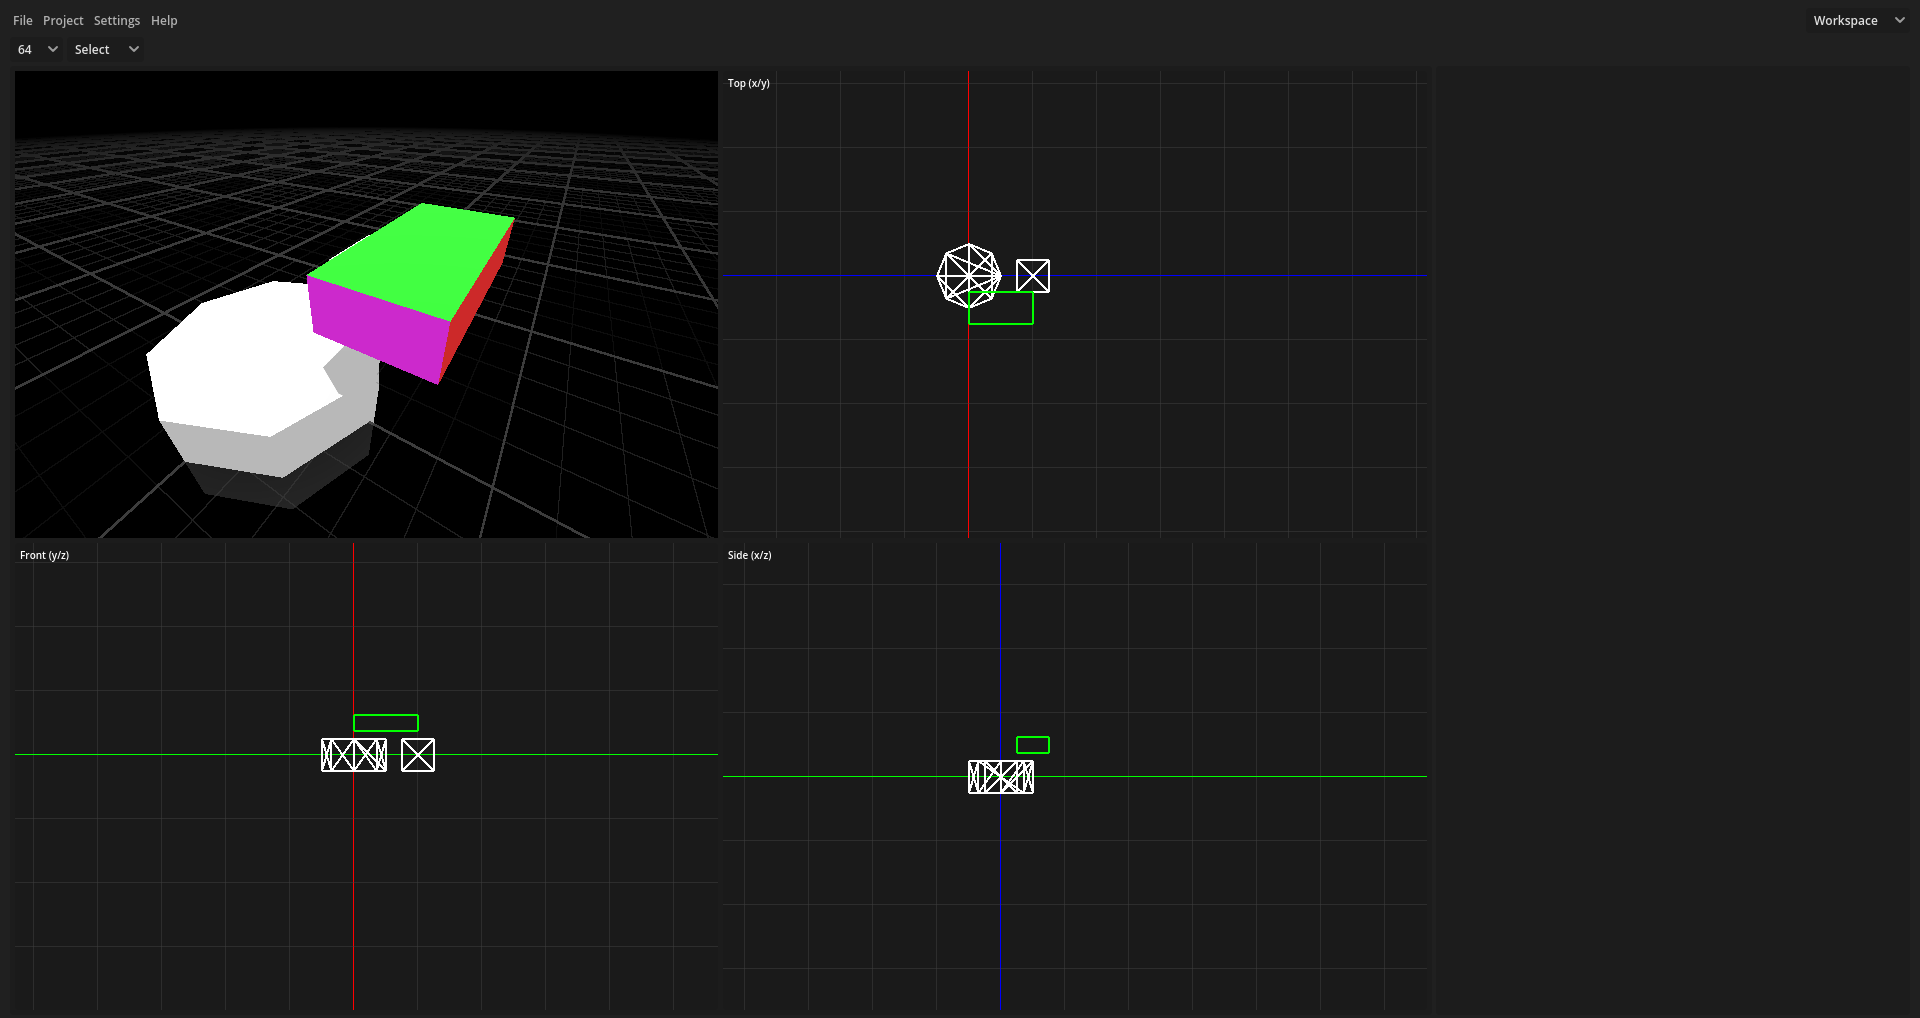Select the small crossed square in Front view
Screen dimensions: 1920x1018
click(418, 755)
